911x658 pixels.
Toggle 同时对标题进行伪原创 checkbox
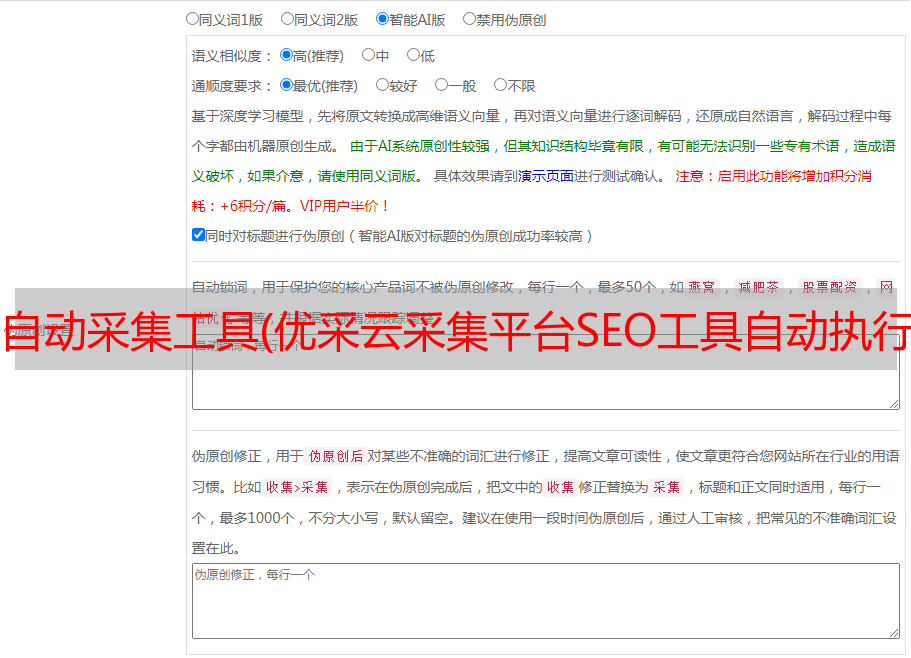[198, 235]
